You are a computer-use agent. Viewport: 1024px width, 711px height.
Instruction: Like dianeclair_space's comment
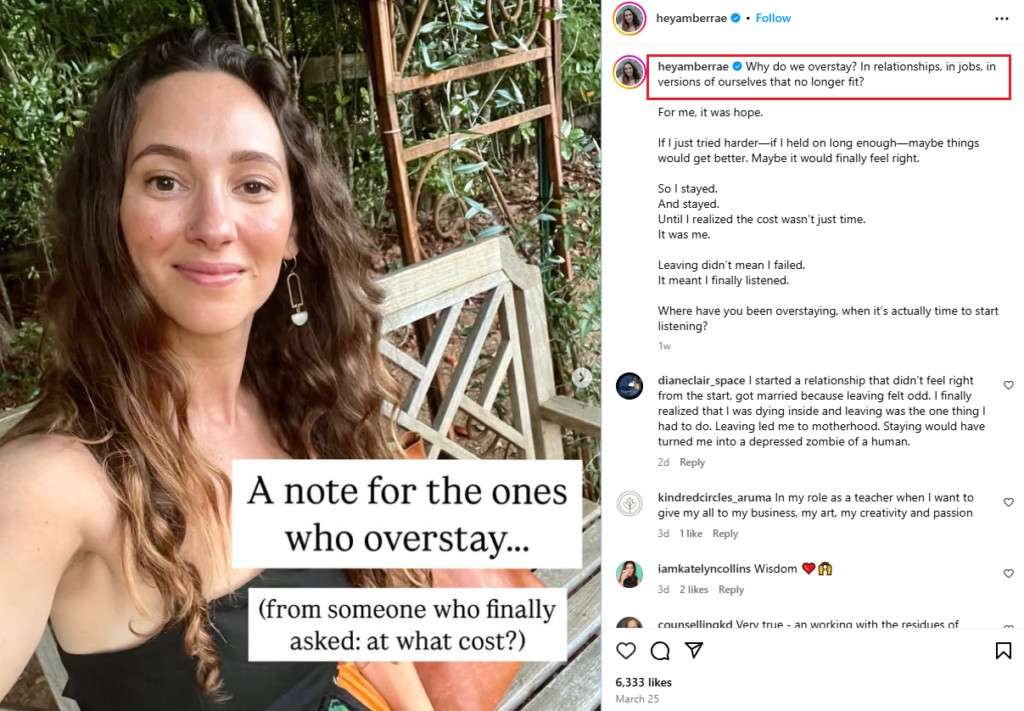[x=1008, y=385]
